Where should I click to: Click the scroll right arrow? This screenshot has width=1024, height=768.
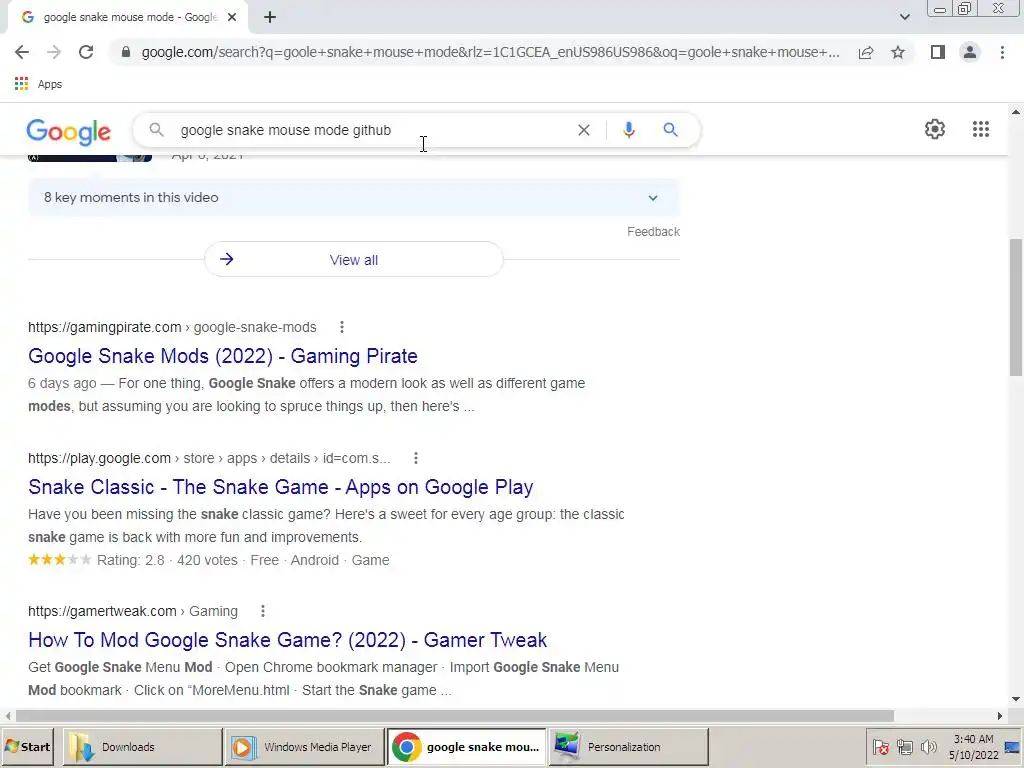click(x=1000, y=716)
